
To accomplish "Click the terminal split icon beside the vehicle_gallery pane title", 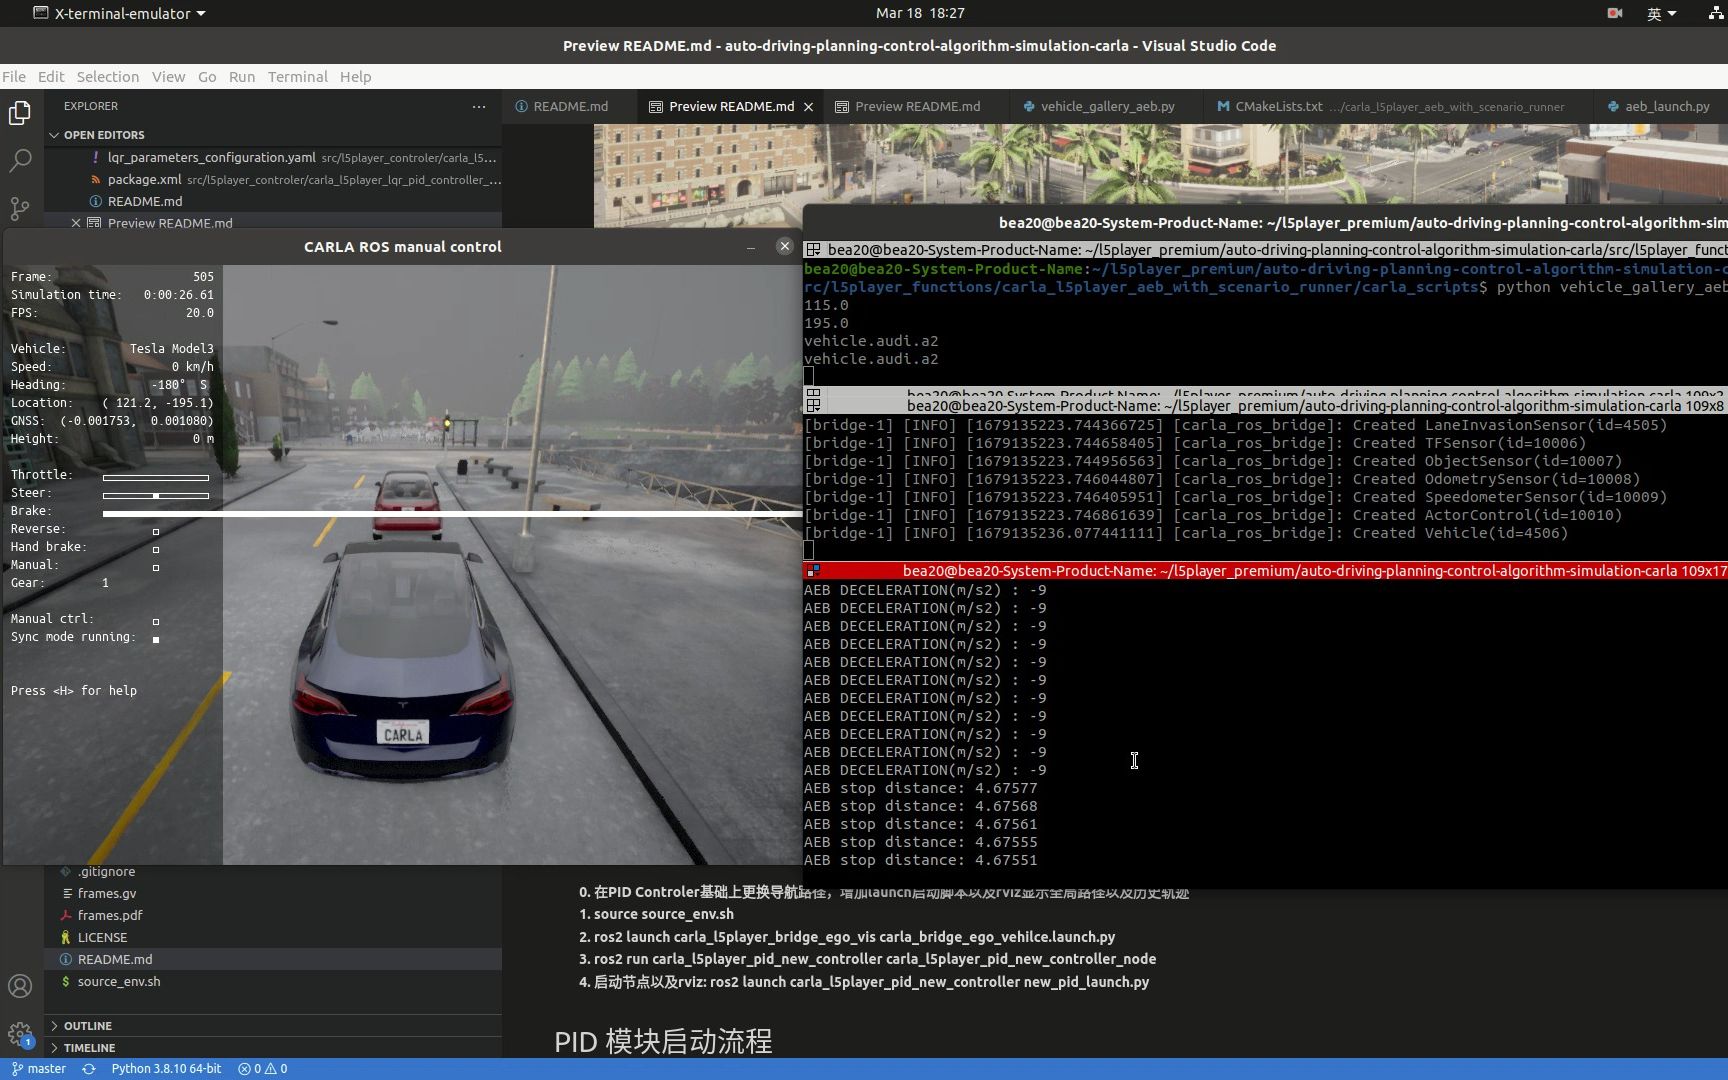I will [x=814, y=250].
